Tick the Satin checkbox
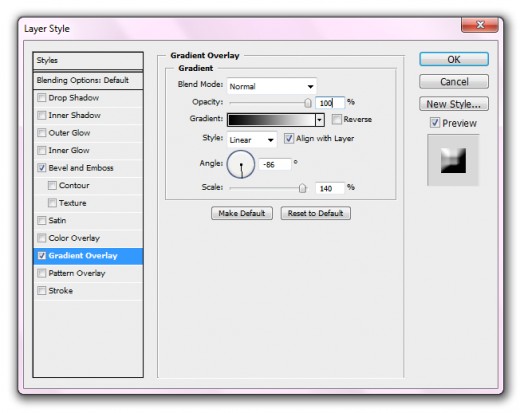Screen dimensions: 520x413 [42, 220]
